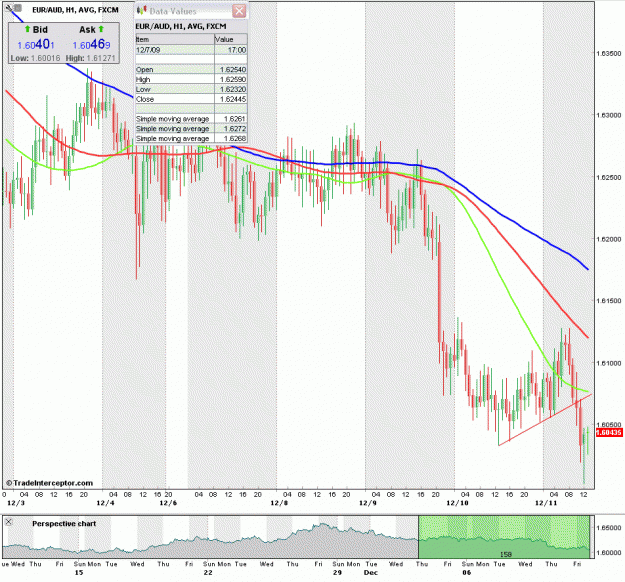The height and width of the screenshot is (582, 625).
Task: Click the Perspective chart label
Action: point(64,524)
